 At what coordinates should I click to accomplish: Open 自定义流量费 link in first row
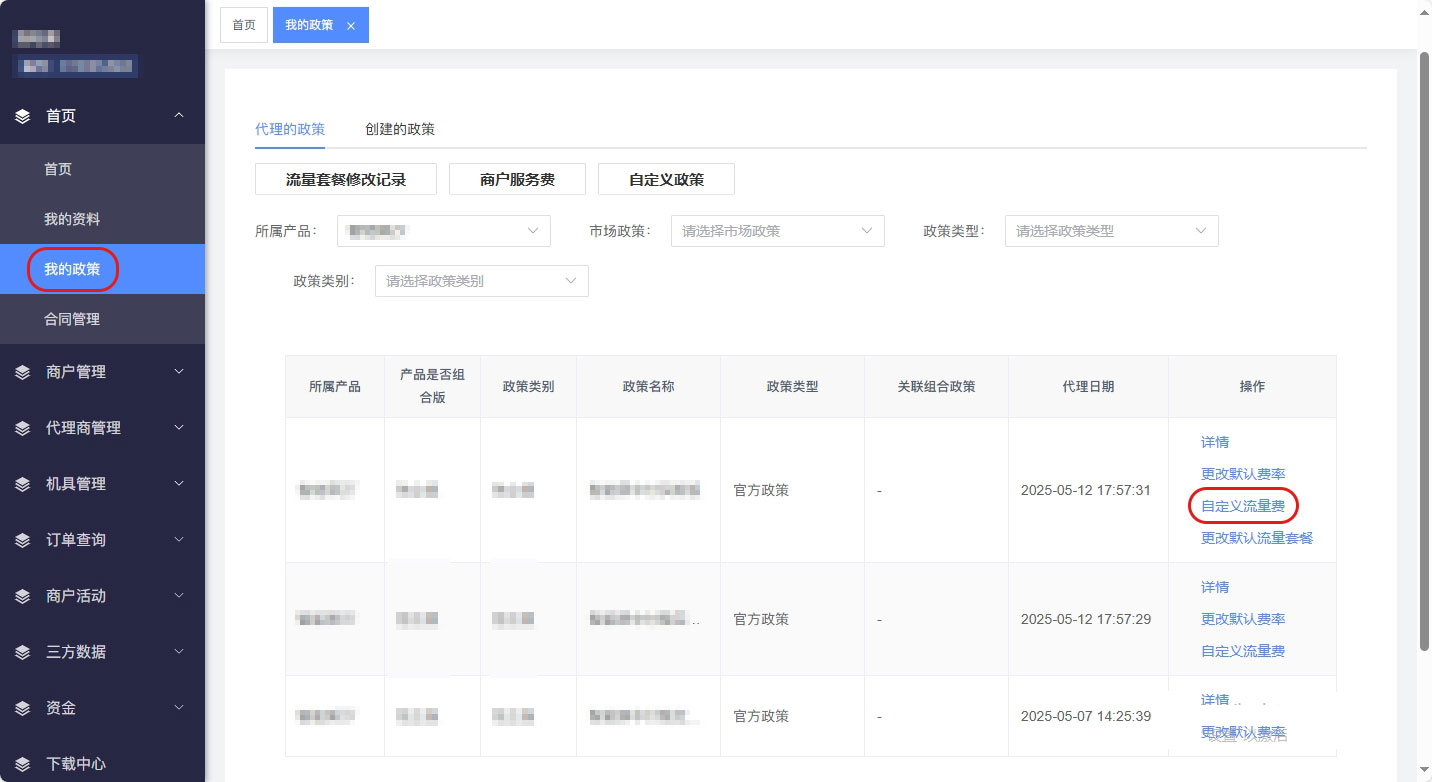(x=1242, y=506)
